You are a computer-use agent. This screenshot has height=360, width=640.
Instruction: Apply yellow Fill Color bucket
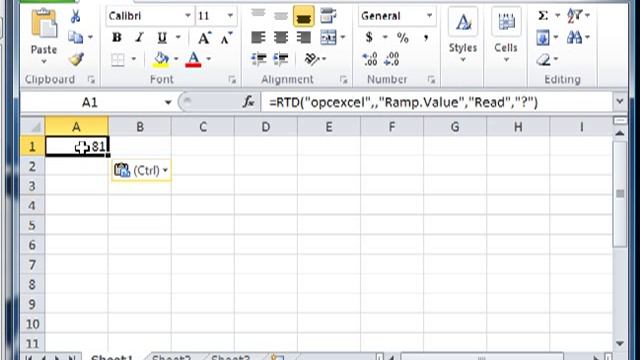pos(161,60)
